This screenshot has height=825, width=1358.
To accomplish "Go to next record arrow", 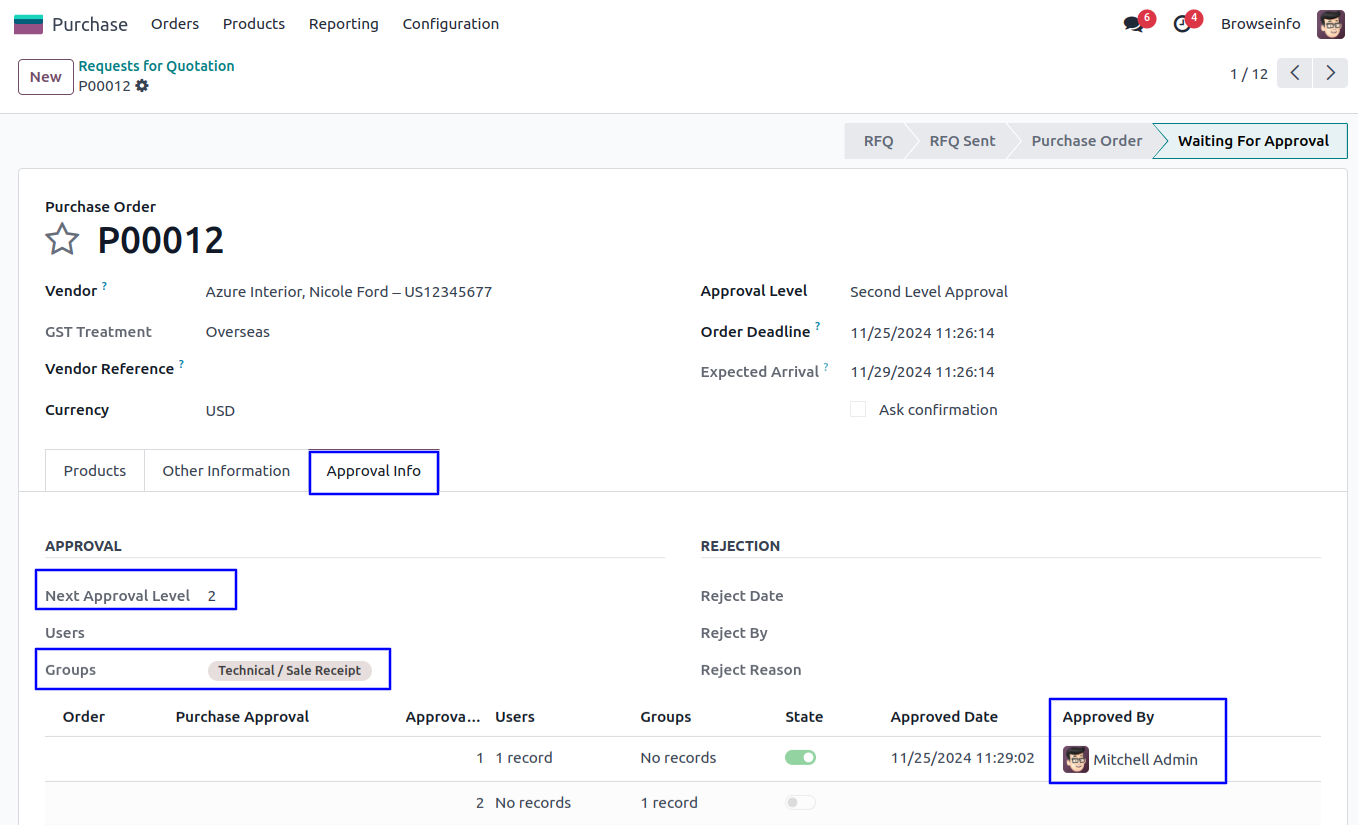I will 1330,73.
